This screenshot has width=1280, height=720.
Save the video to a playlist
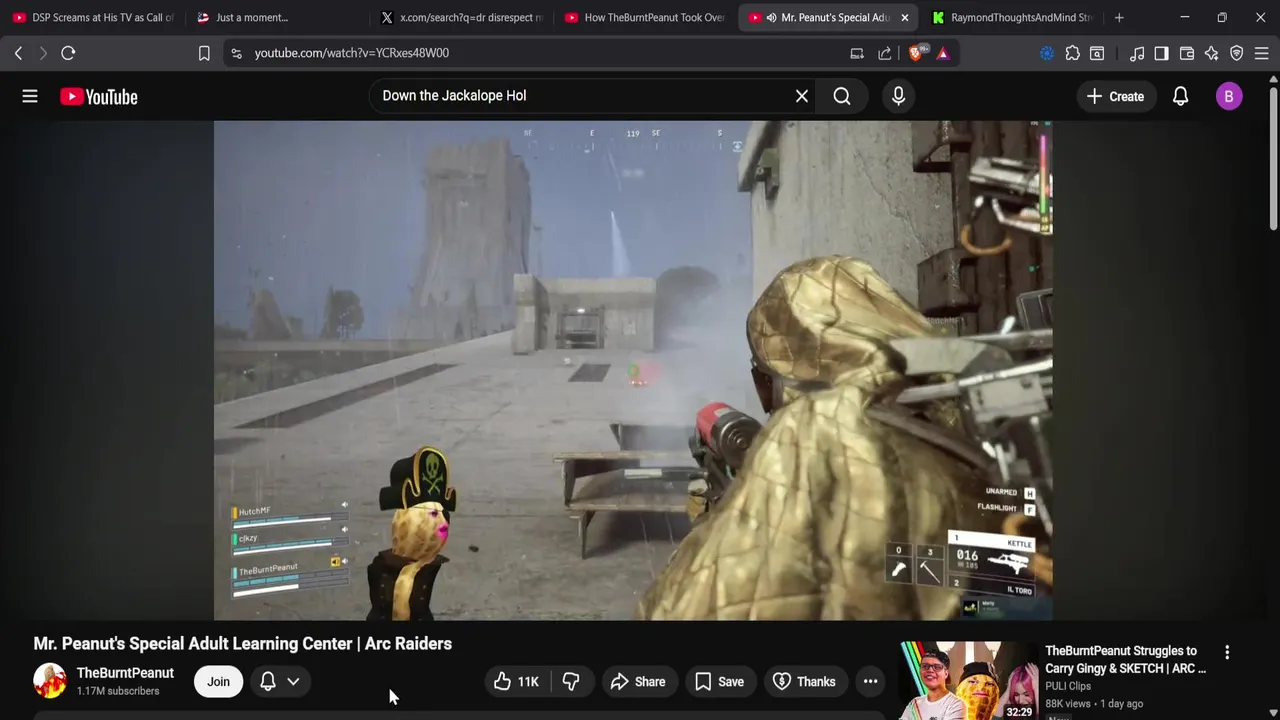719,682
